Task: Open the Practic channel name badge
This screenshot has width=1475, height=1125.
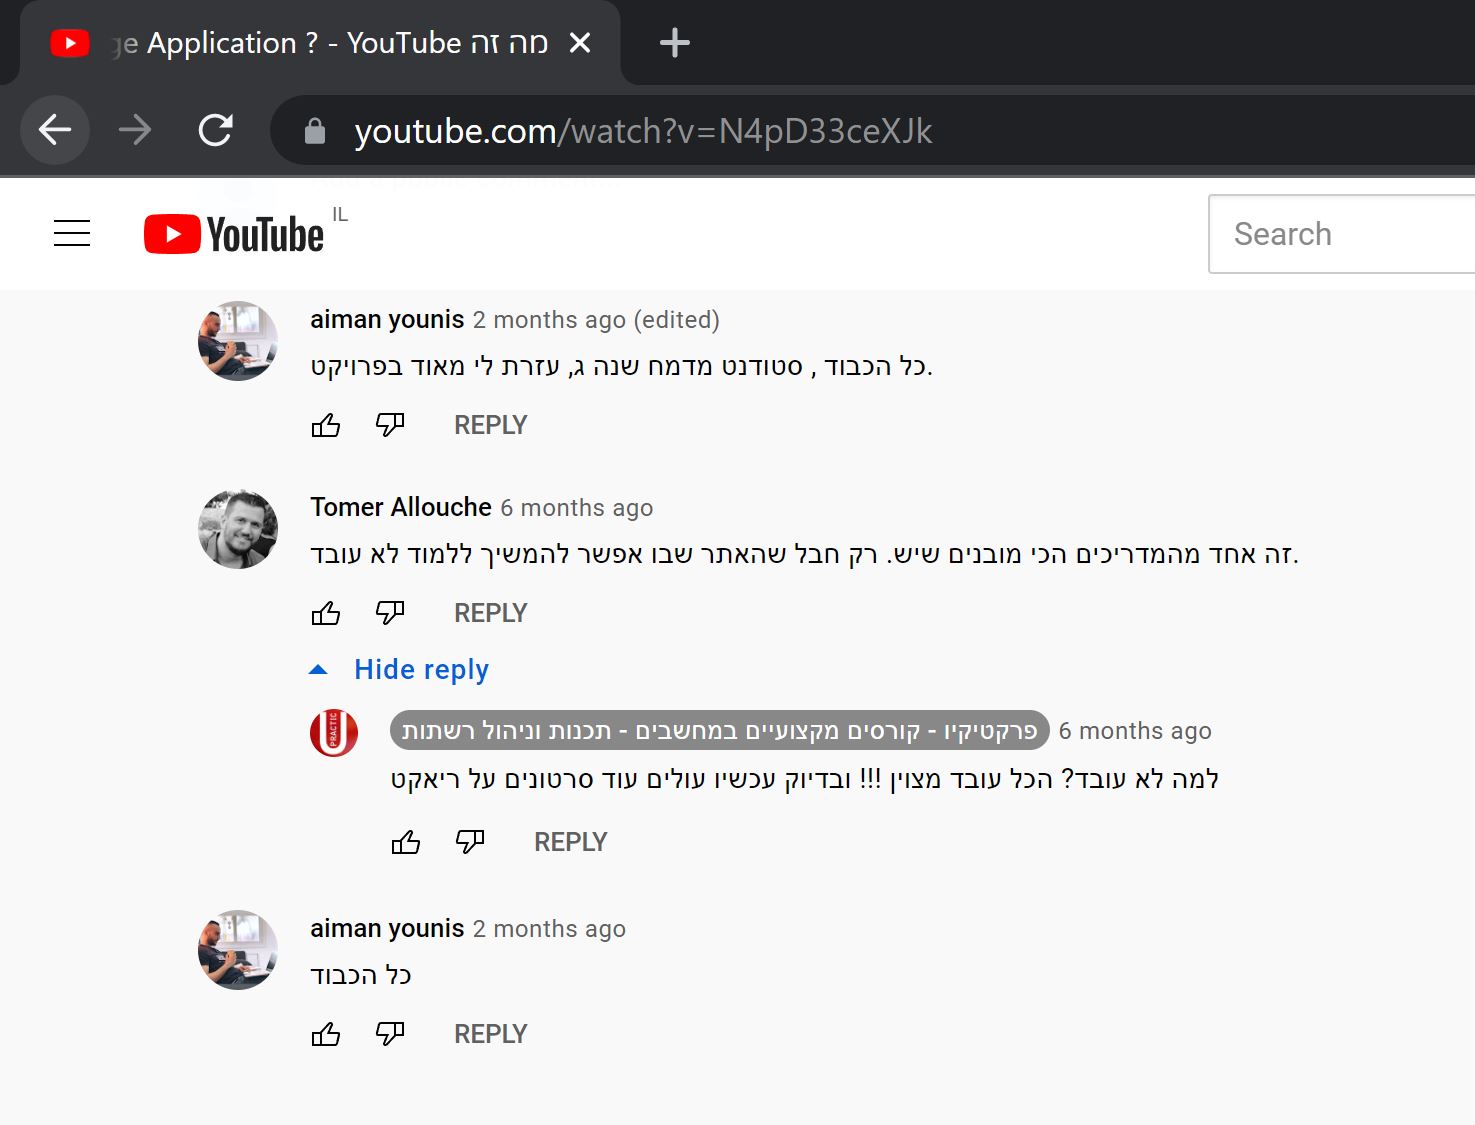Action: 719,731
